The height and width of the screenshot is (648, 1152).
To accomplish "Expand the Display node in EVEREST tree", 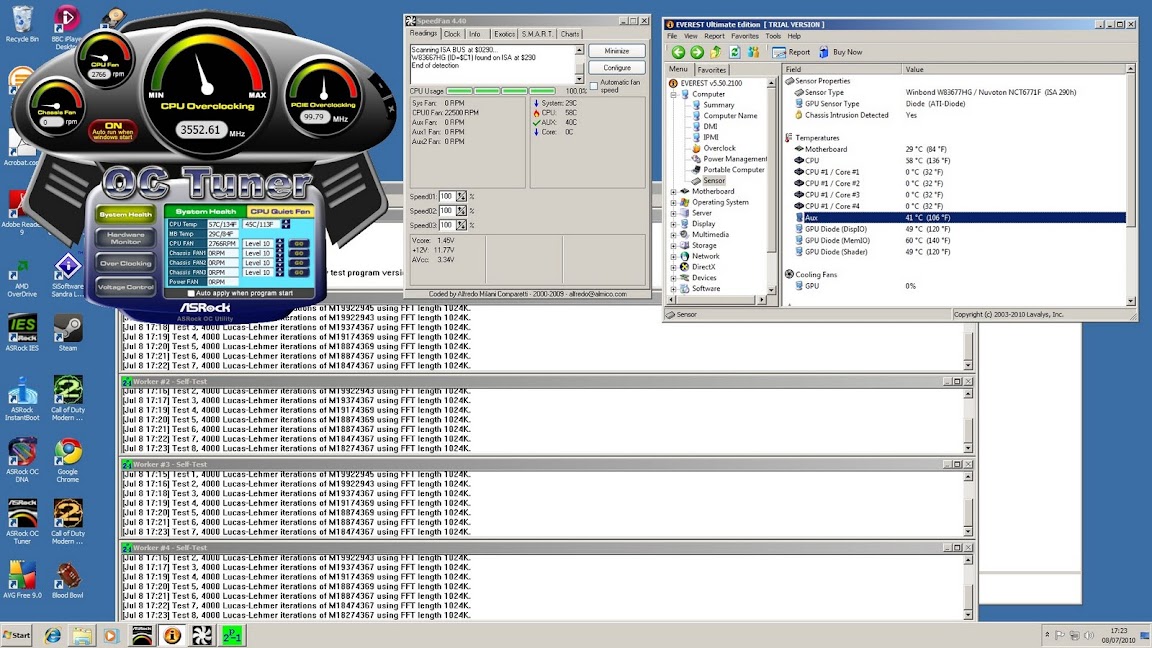I will (673, 224).
